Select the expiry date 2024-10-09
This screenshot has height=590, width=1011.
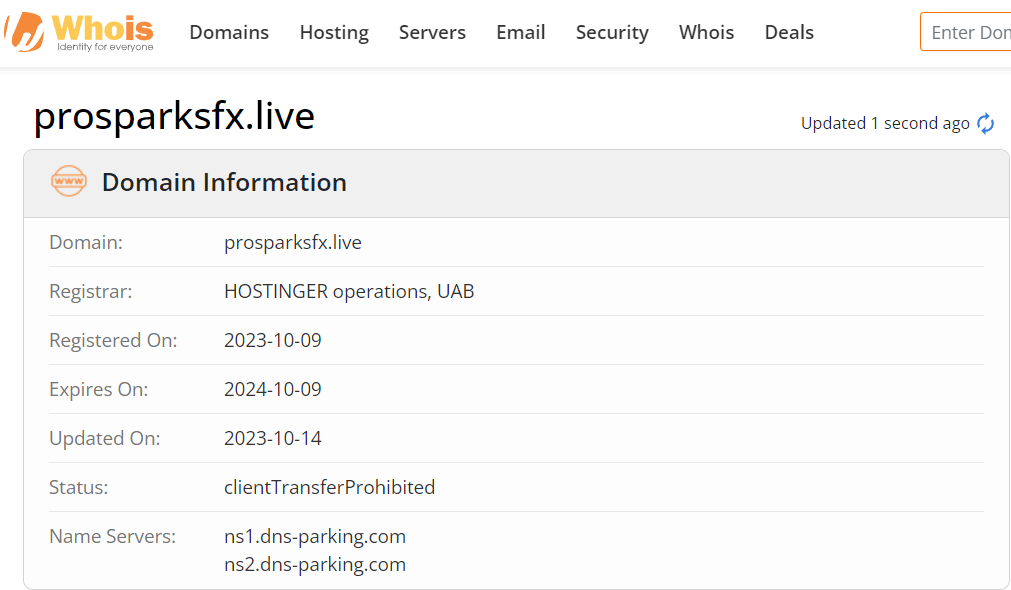tap(273, 389)
